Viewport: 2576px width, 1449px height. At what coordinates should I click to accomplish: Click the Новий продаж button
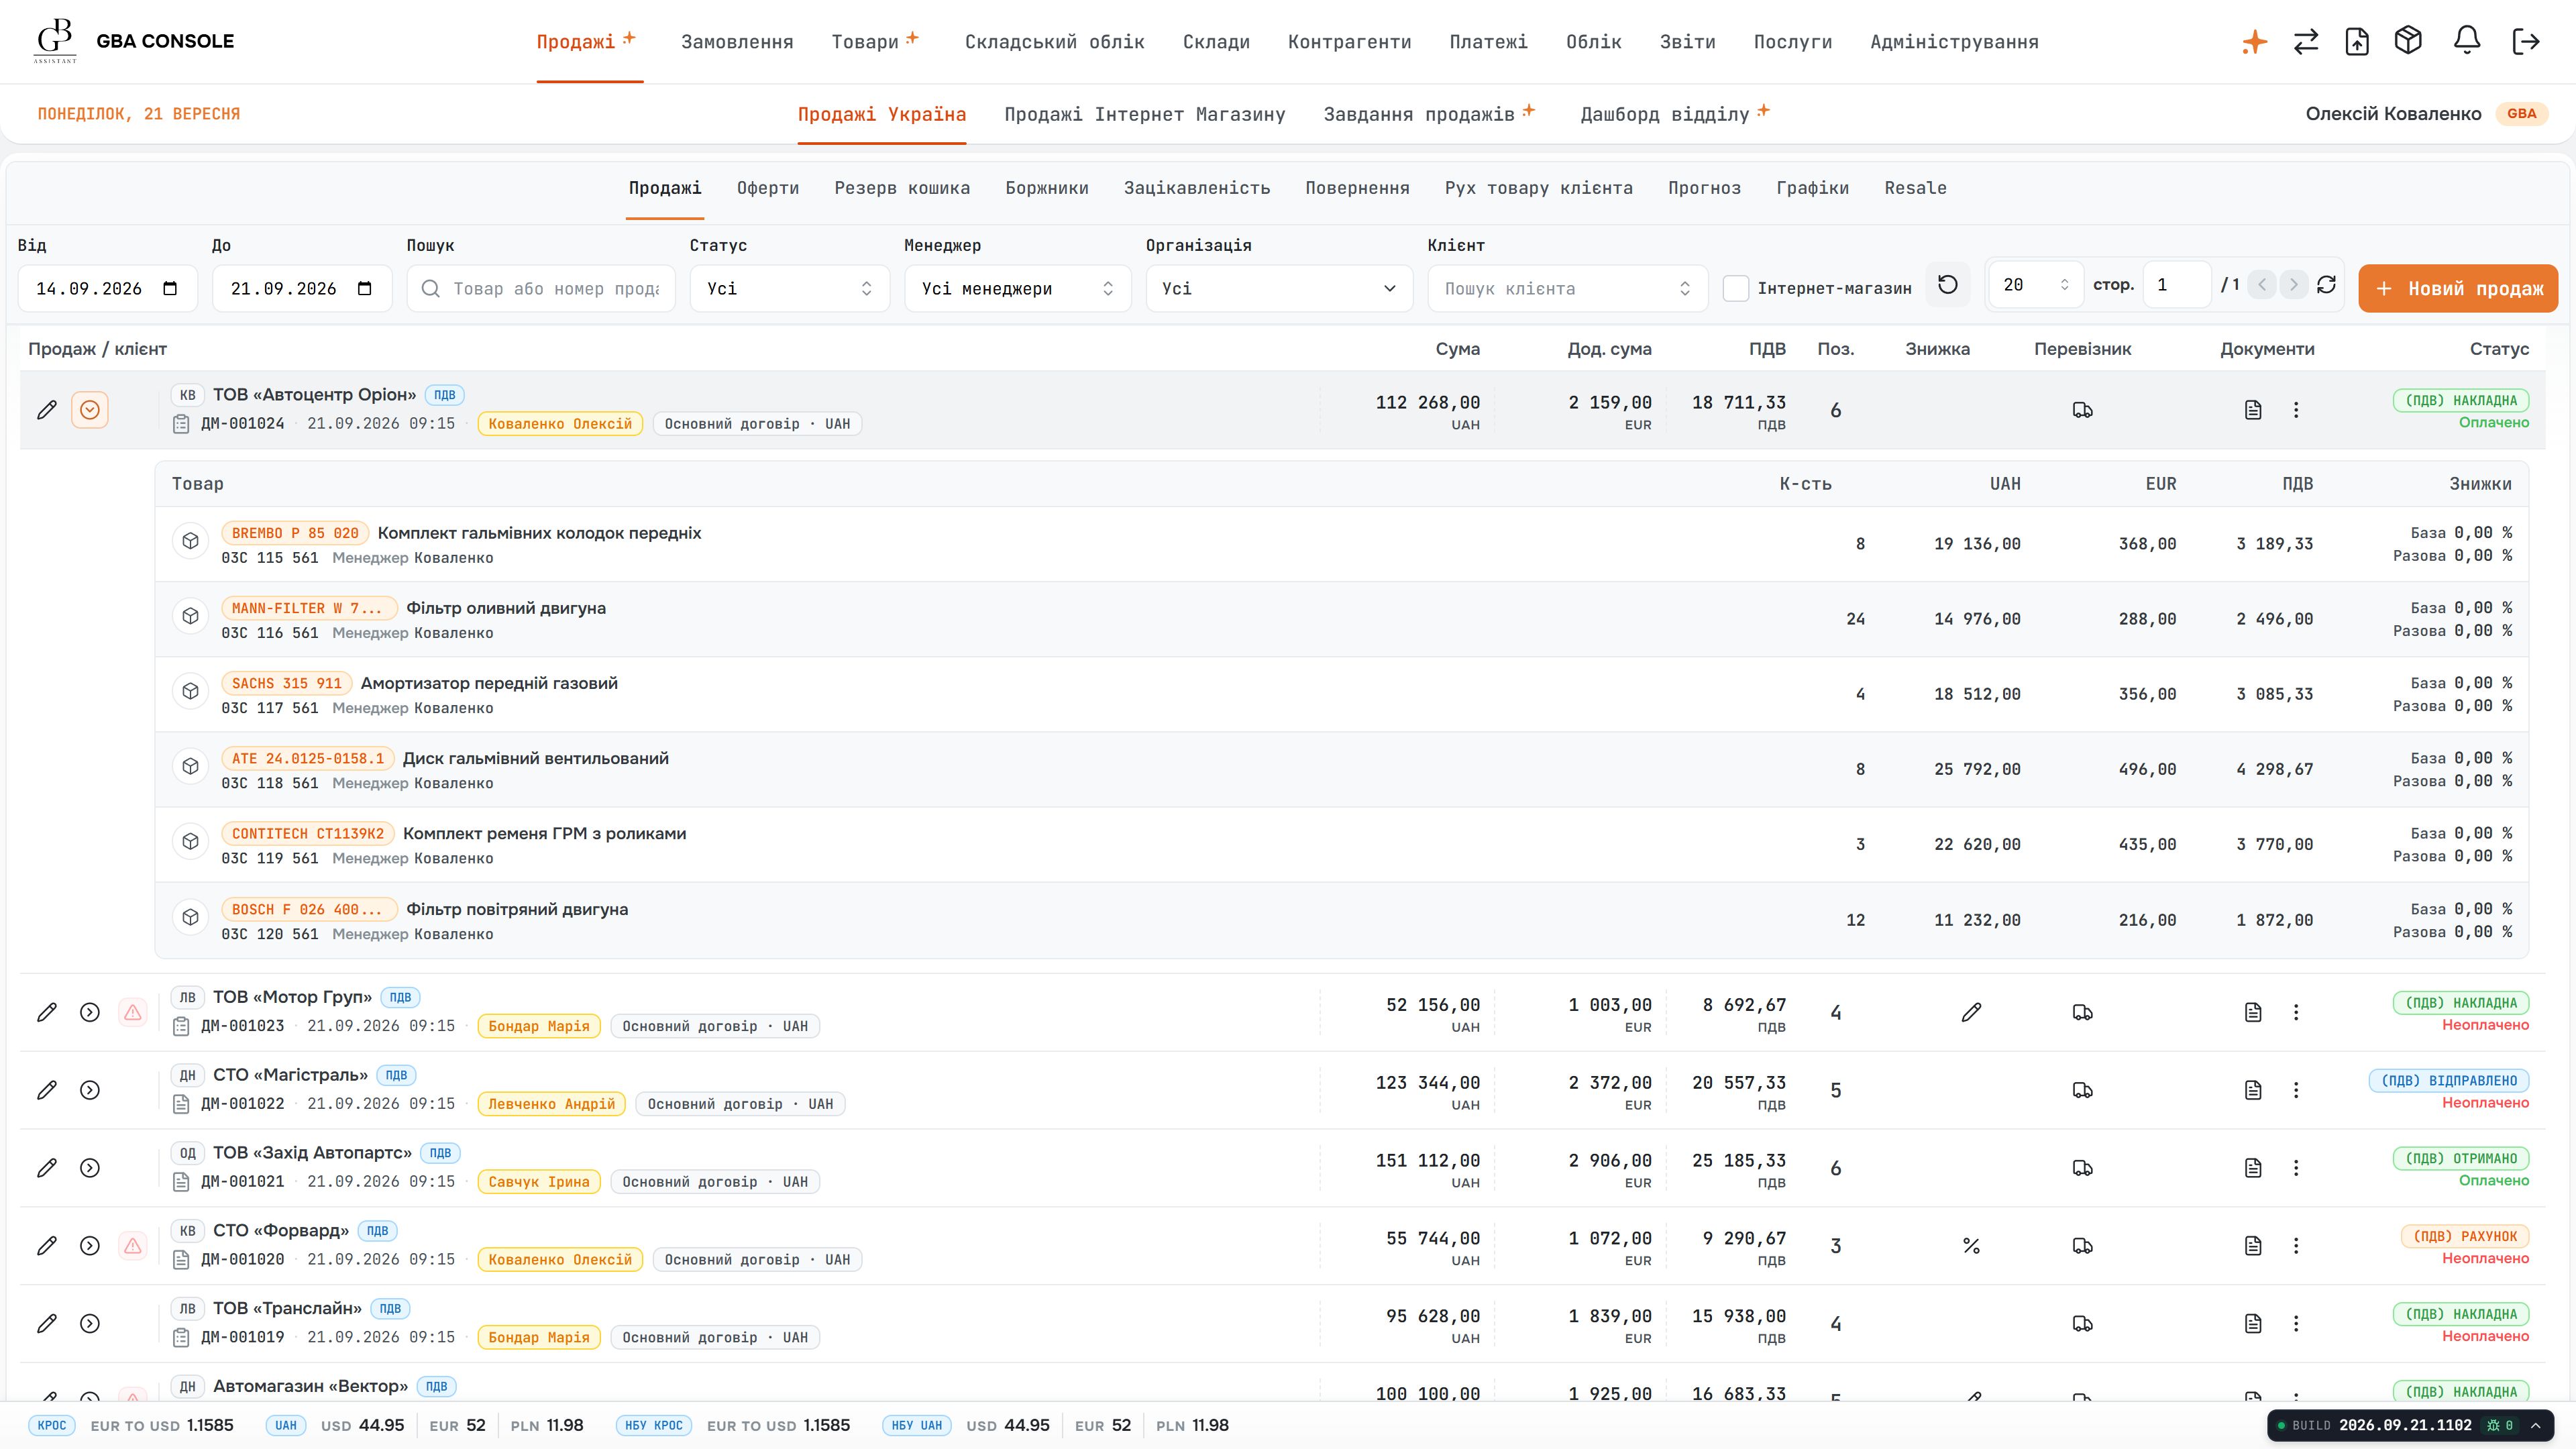click(2458, 288)
